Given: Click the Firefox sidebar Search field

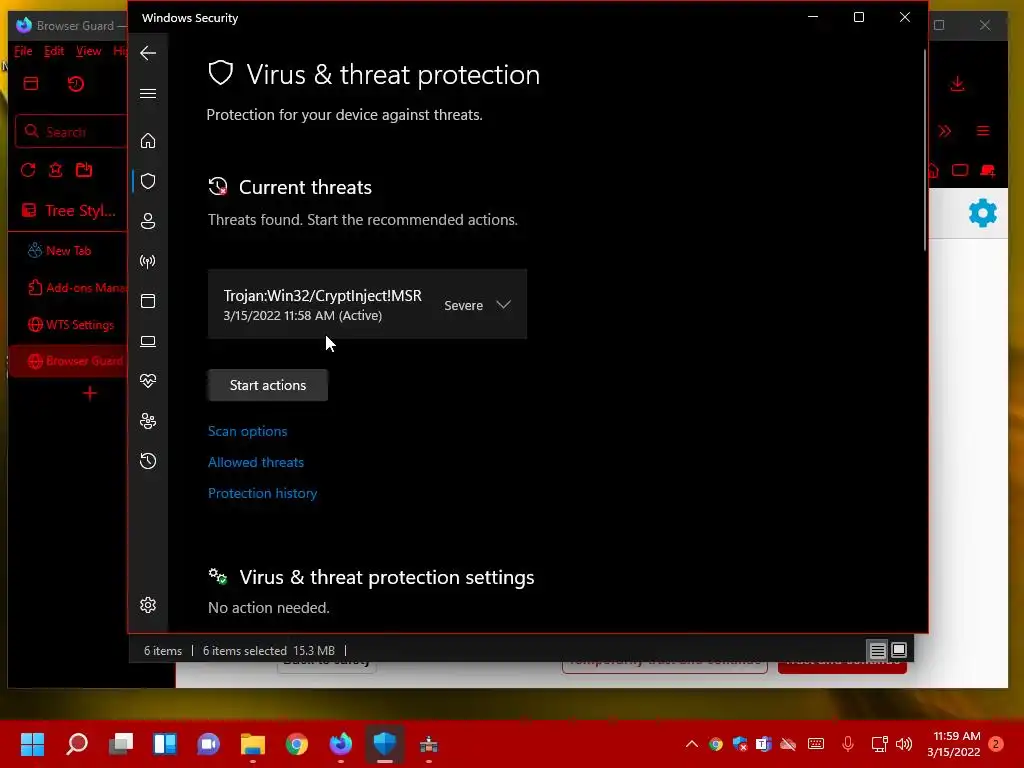Looking at the screenshot, I should tap(71, 131).
